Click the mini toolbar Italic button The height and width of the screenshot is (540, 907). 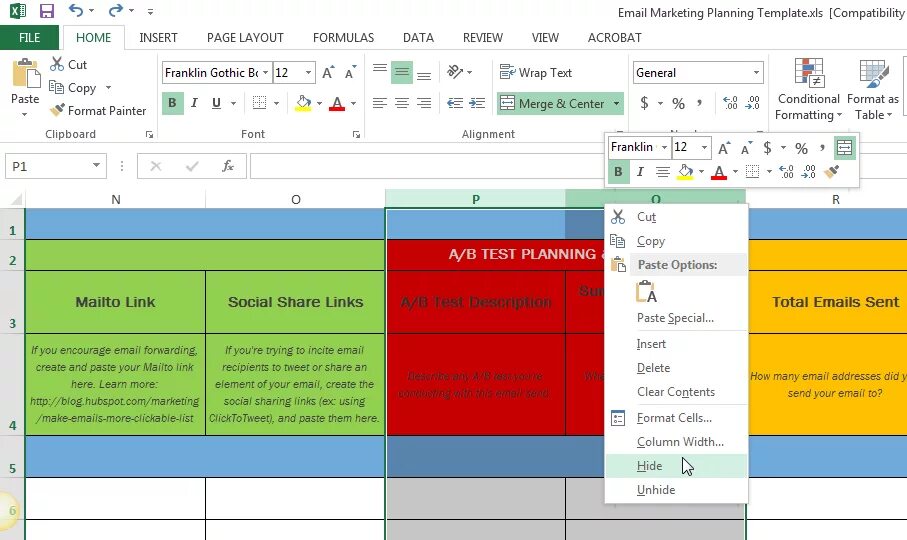[x=640, y=172]
